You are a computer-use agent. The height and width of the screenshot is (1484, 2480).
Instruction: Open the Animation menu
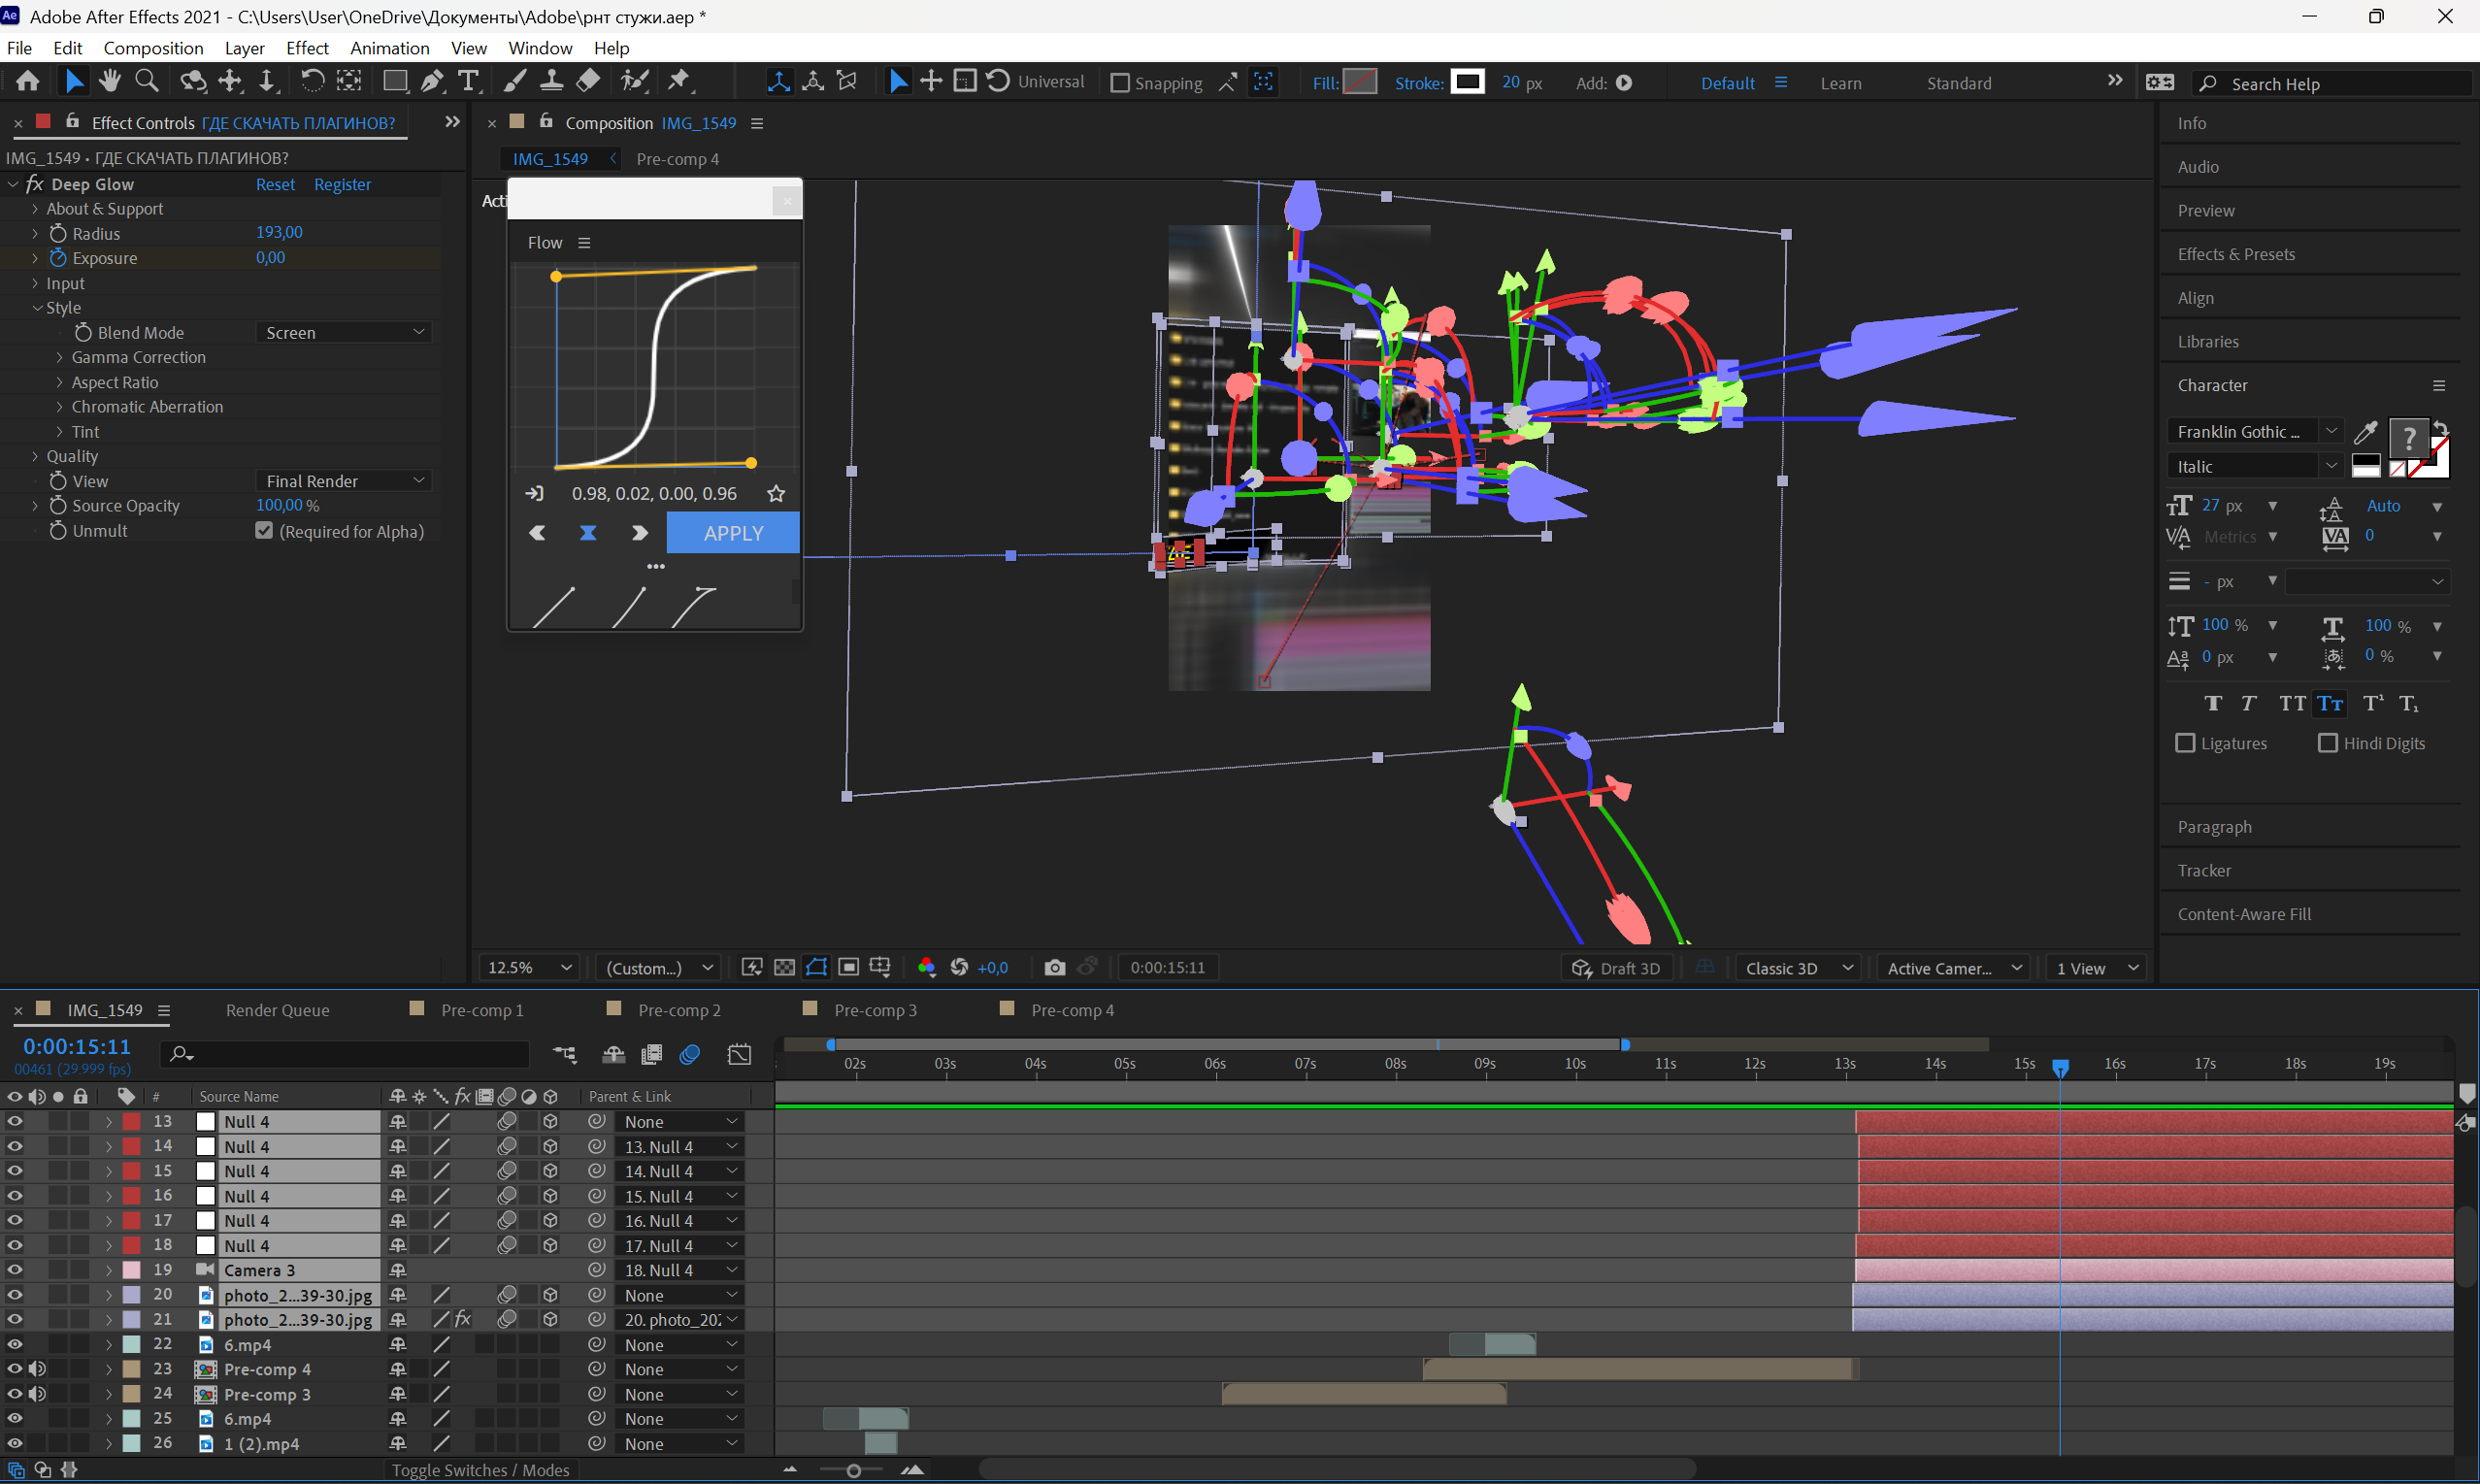click(x=389, y=48)
